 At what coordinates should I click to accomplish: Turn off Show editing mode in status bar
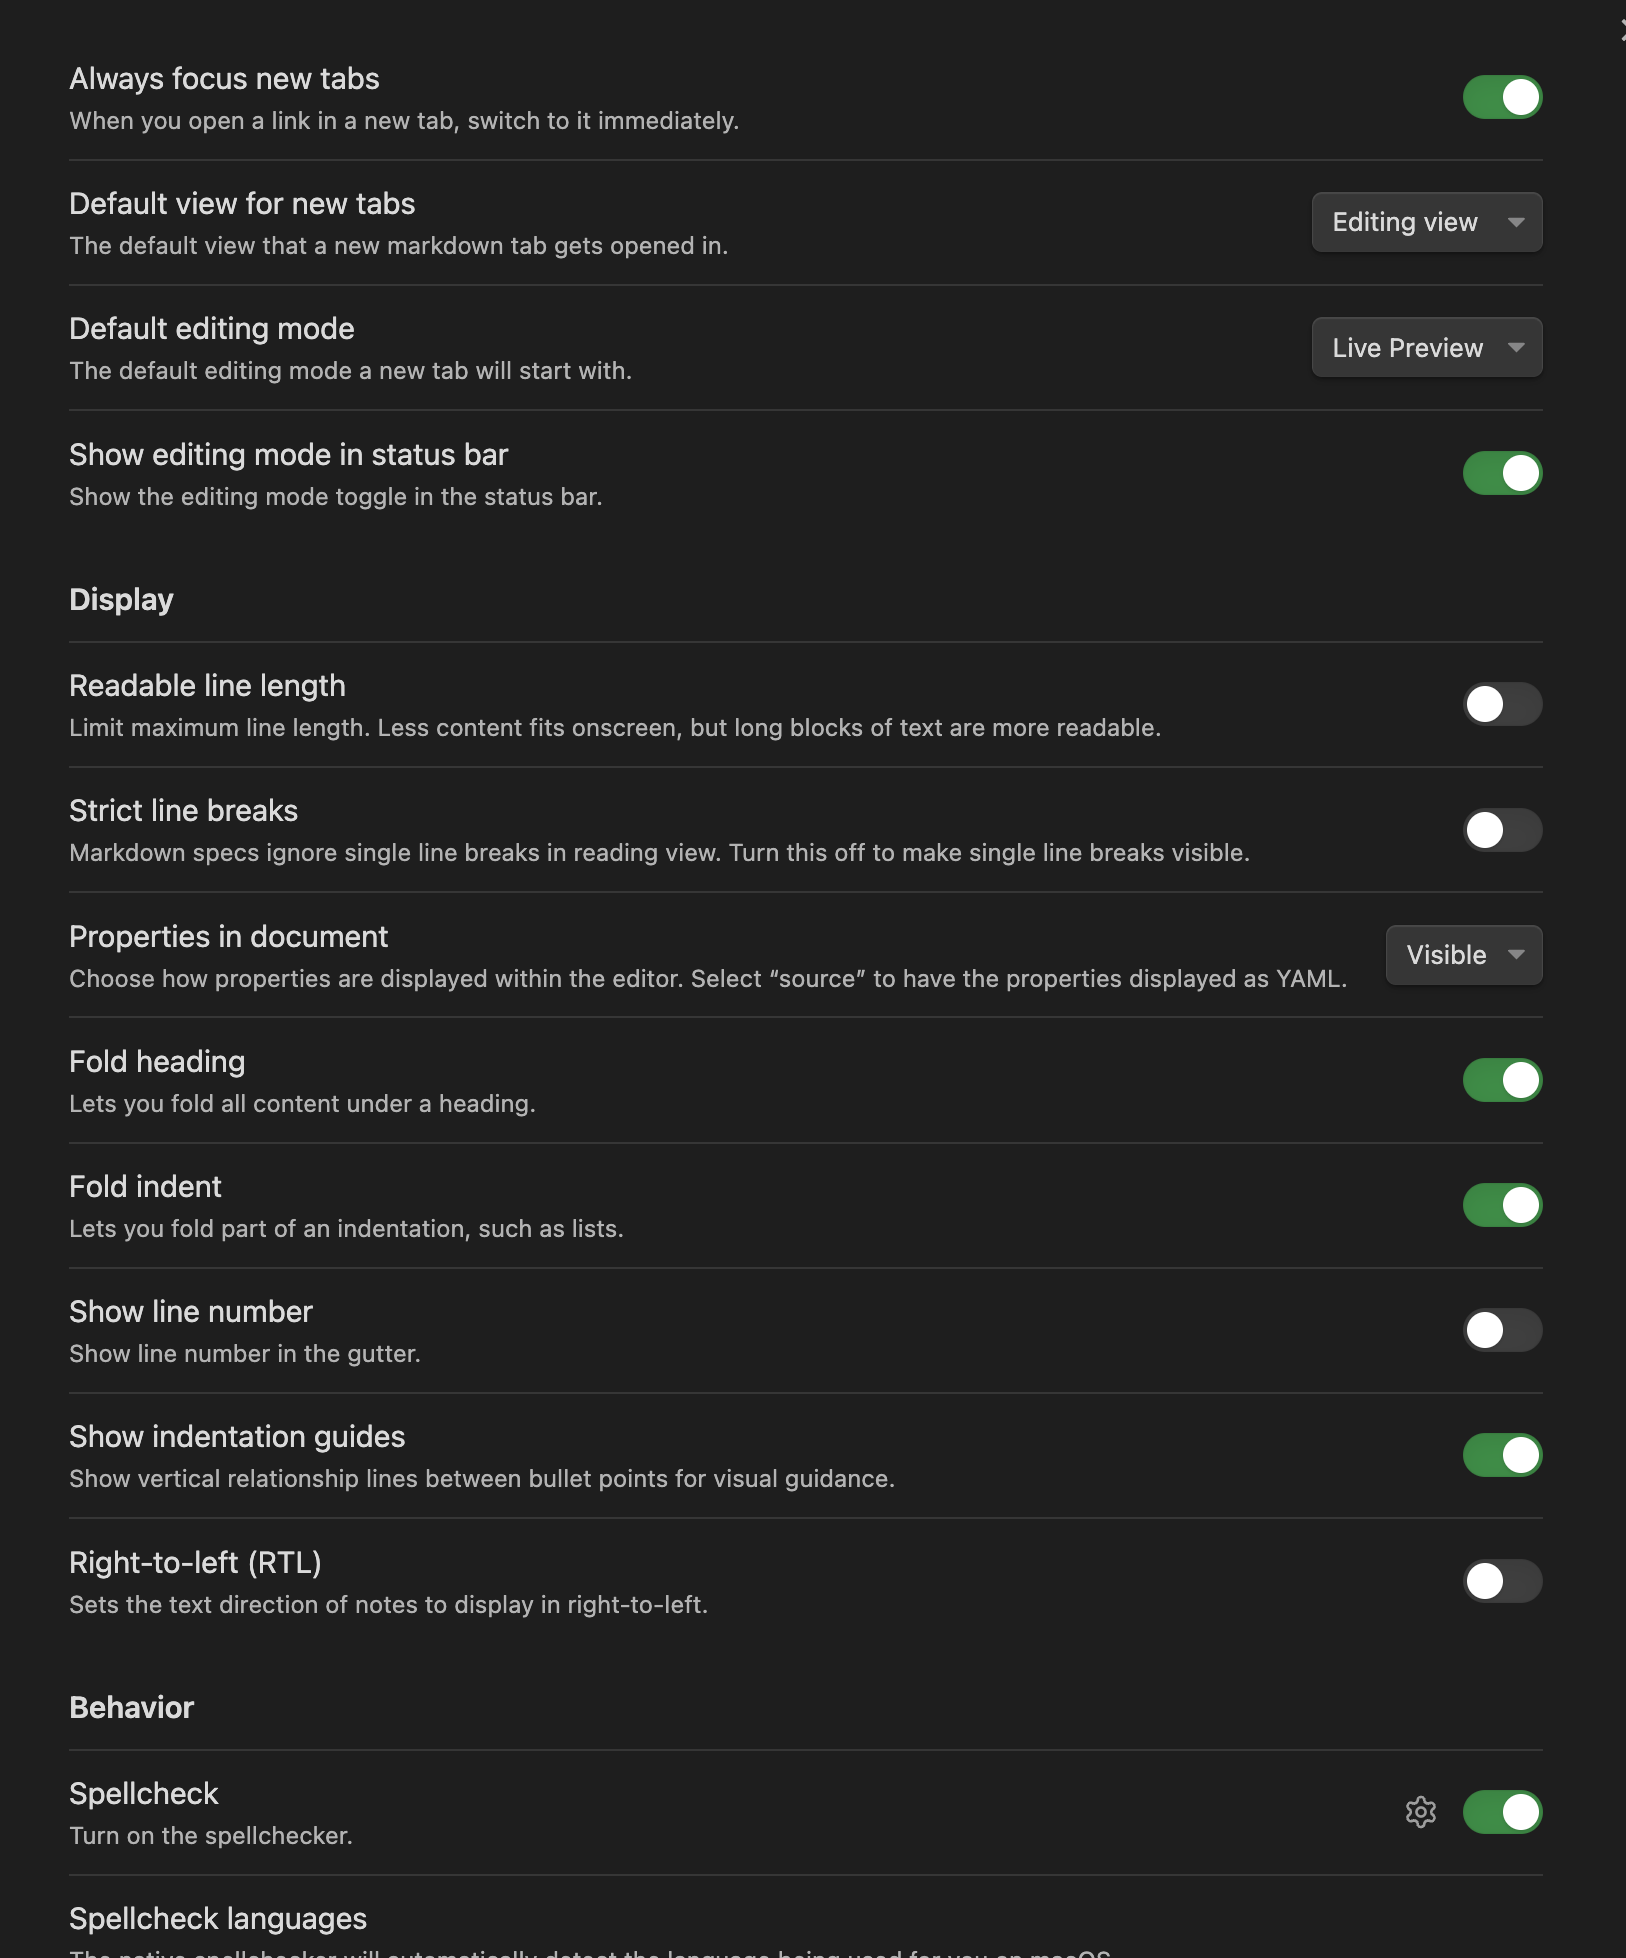click(x=1502, y=473)
